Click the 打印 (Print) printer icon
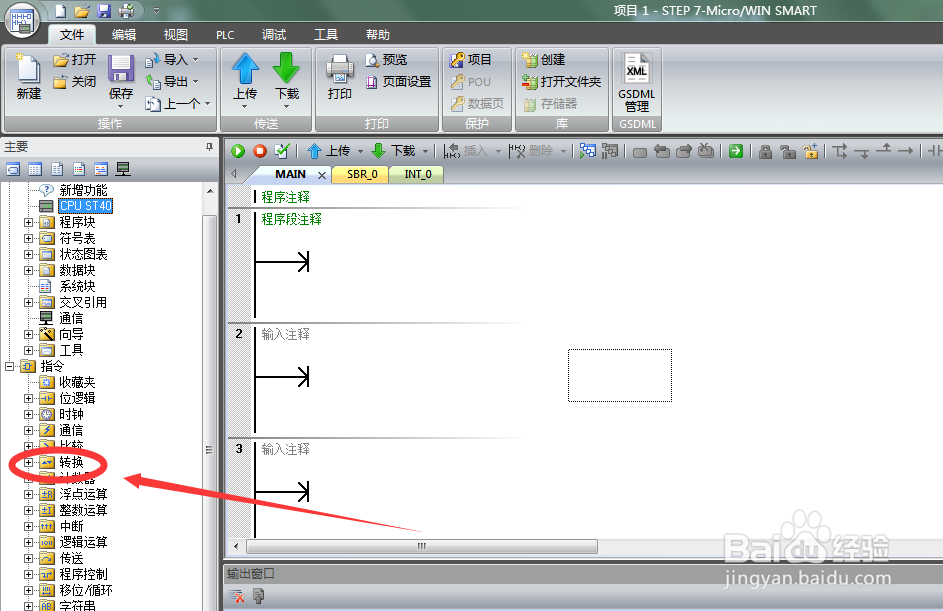Viewport: 943px width, 611px height. 340,69
